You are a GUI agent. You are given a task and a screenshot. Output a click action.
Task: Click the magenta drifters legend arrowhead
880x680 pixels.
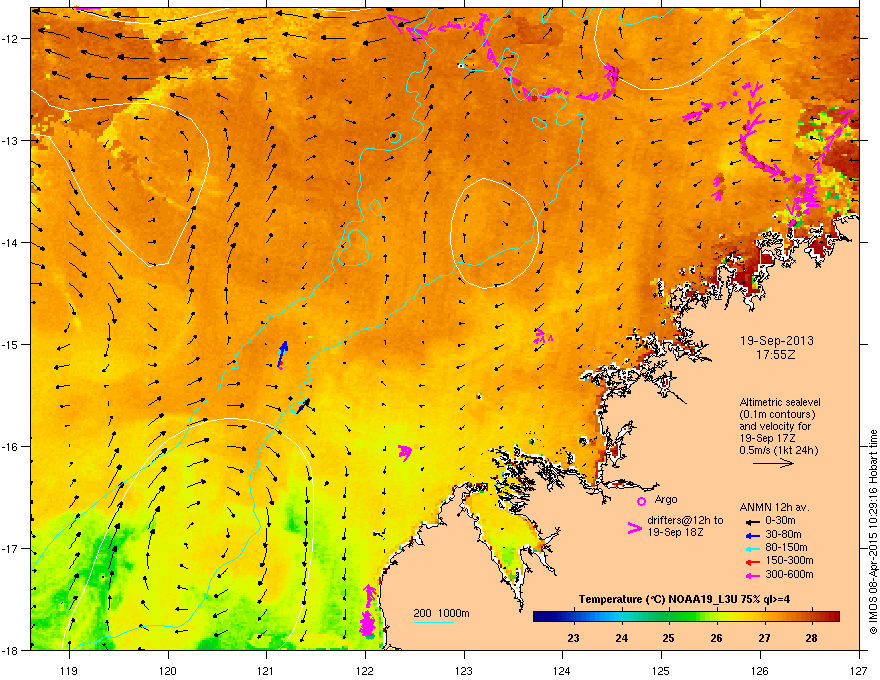(x=634, y=528)
